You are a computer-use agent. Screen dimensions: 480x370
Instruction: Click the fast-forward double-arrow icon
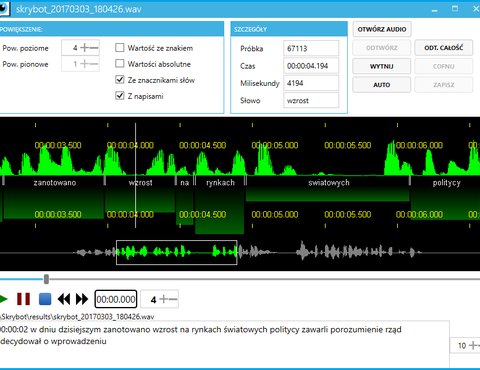tap(82, 299)
